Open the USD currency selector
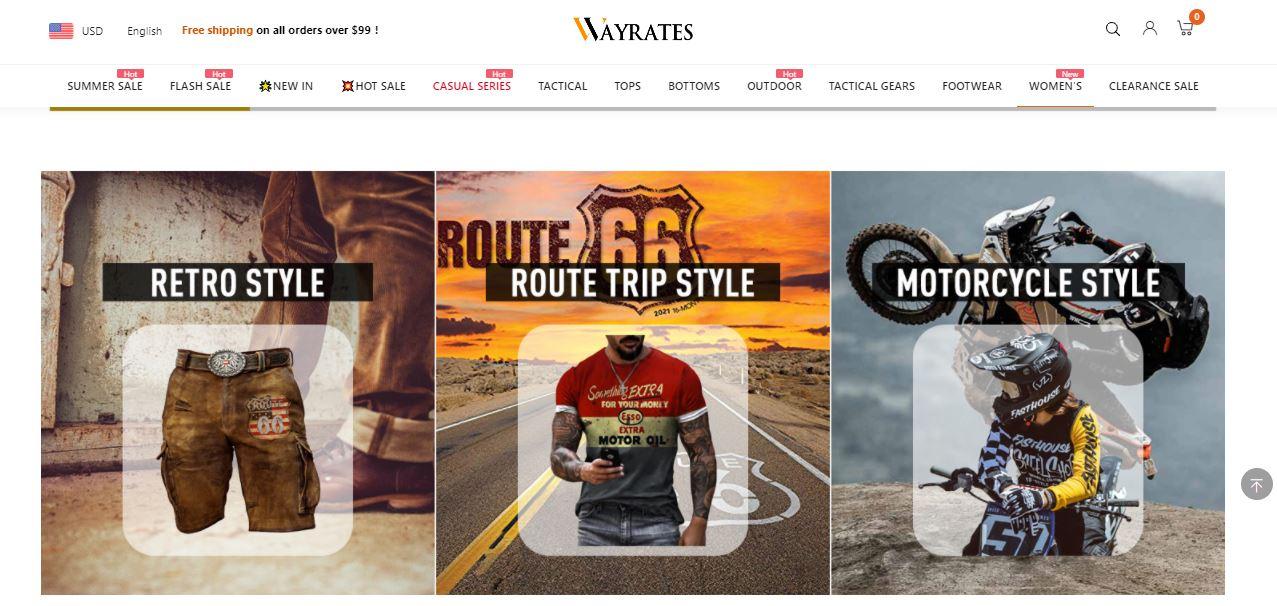 coord(92,31)
